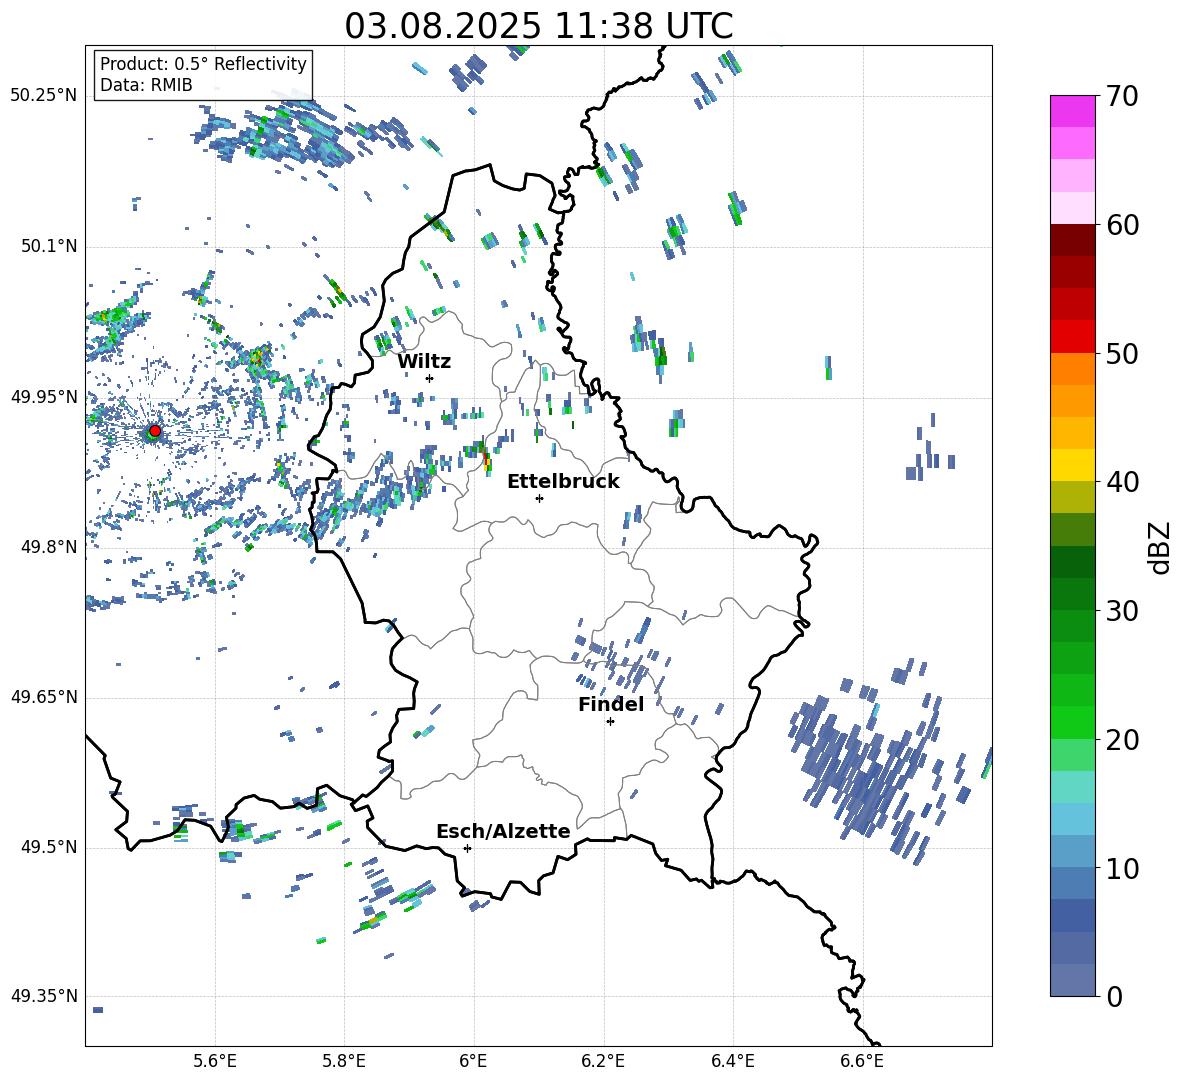Click the 'Product: 0.5° Reflectivity' legend text
1184x1081 pixels.
[203, 64]
